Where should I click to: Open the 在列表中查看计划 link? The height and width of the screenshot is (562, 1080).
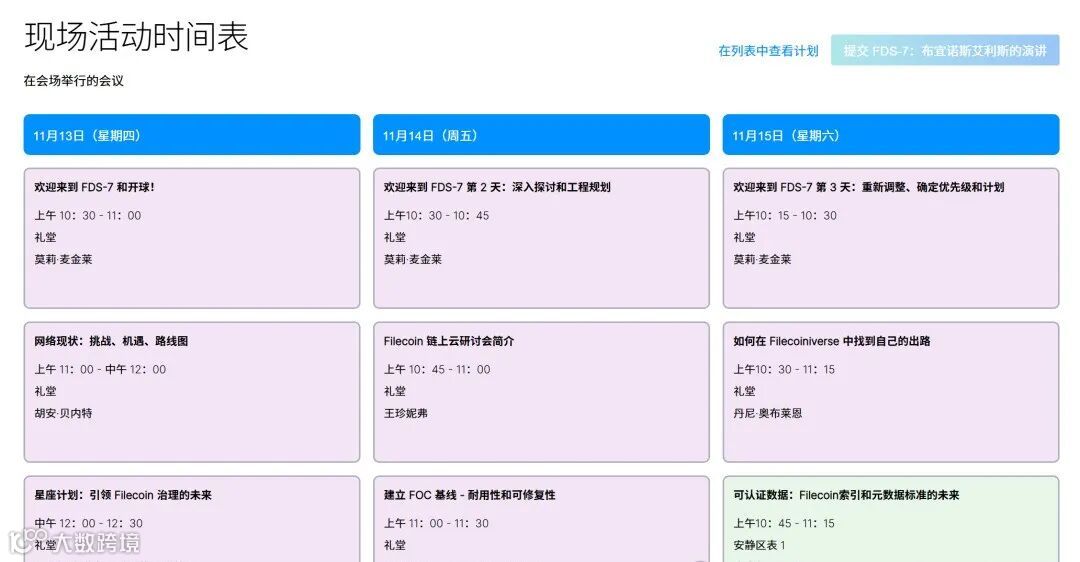coord(768,51)
